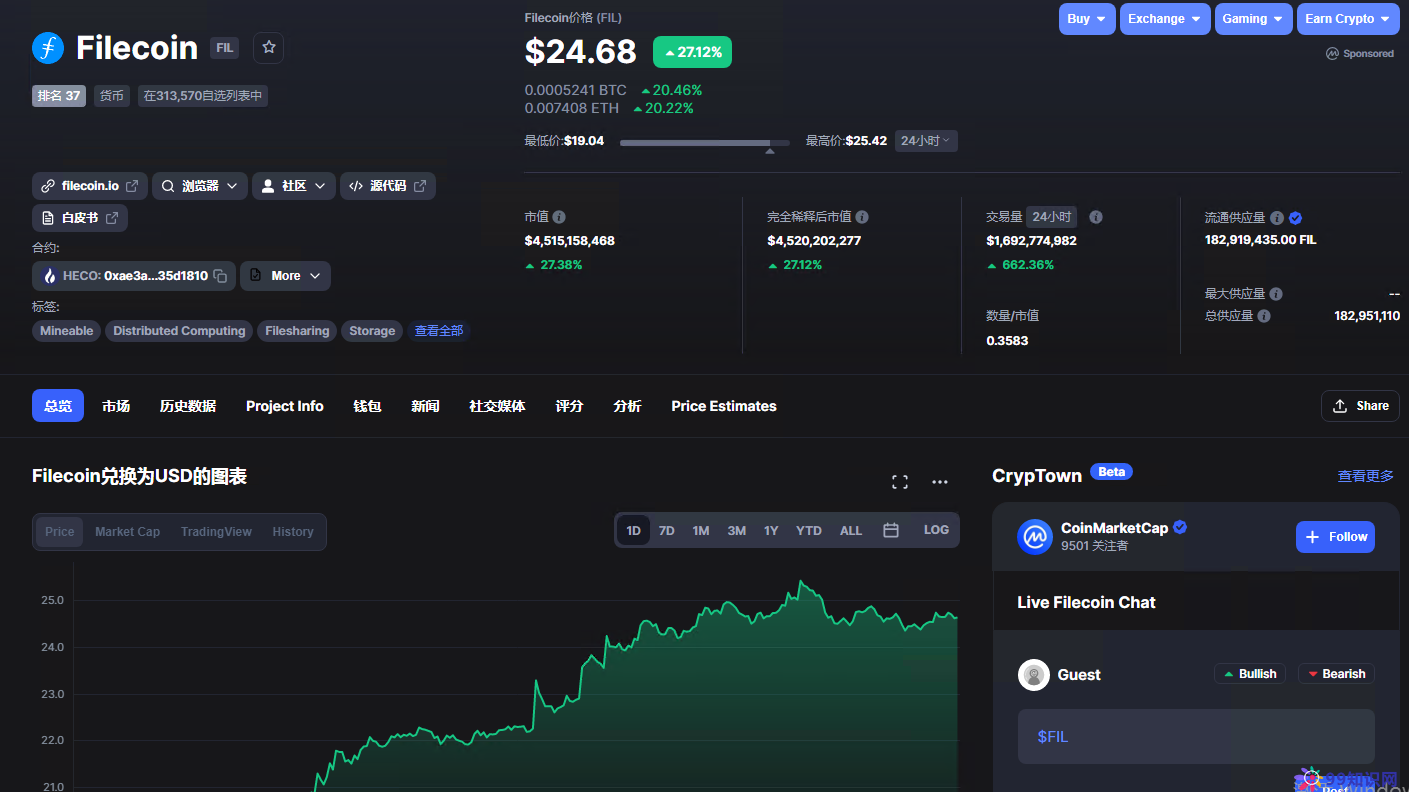Click the 流通供应量 info icon
Viewport: 1409px width, 792px height.
[1277, 218]
